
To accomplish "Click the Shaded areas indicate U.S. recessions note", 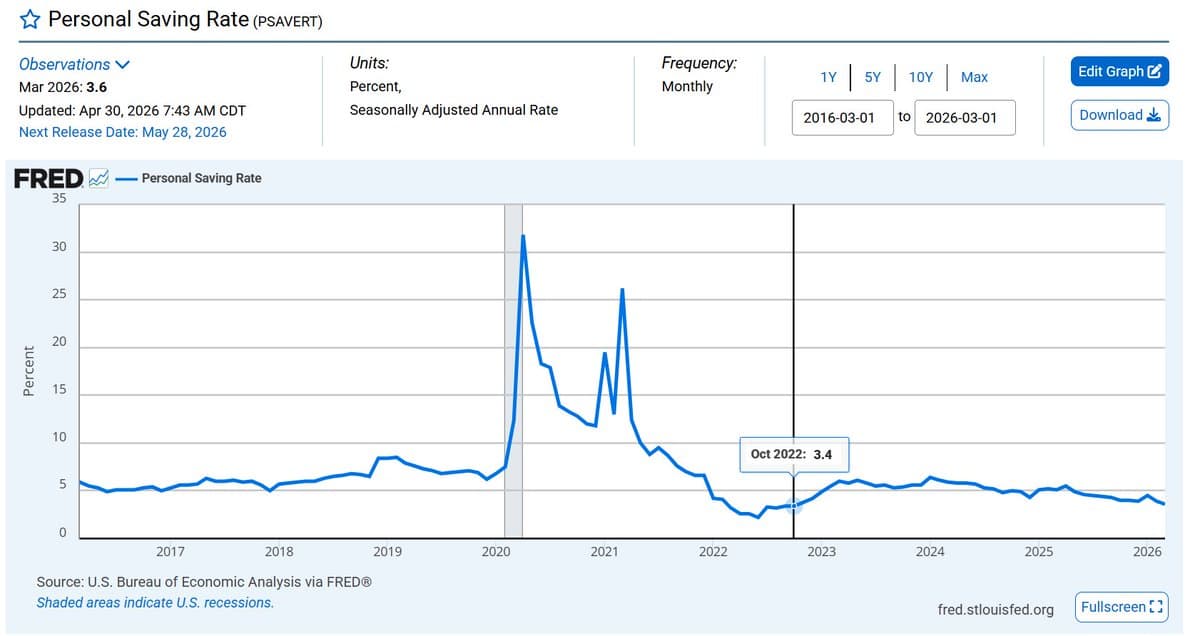I will [155, 603].
